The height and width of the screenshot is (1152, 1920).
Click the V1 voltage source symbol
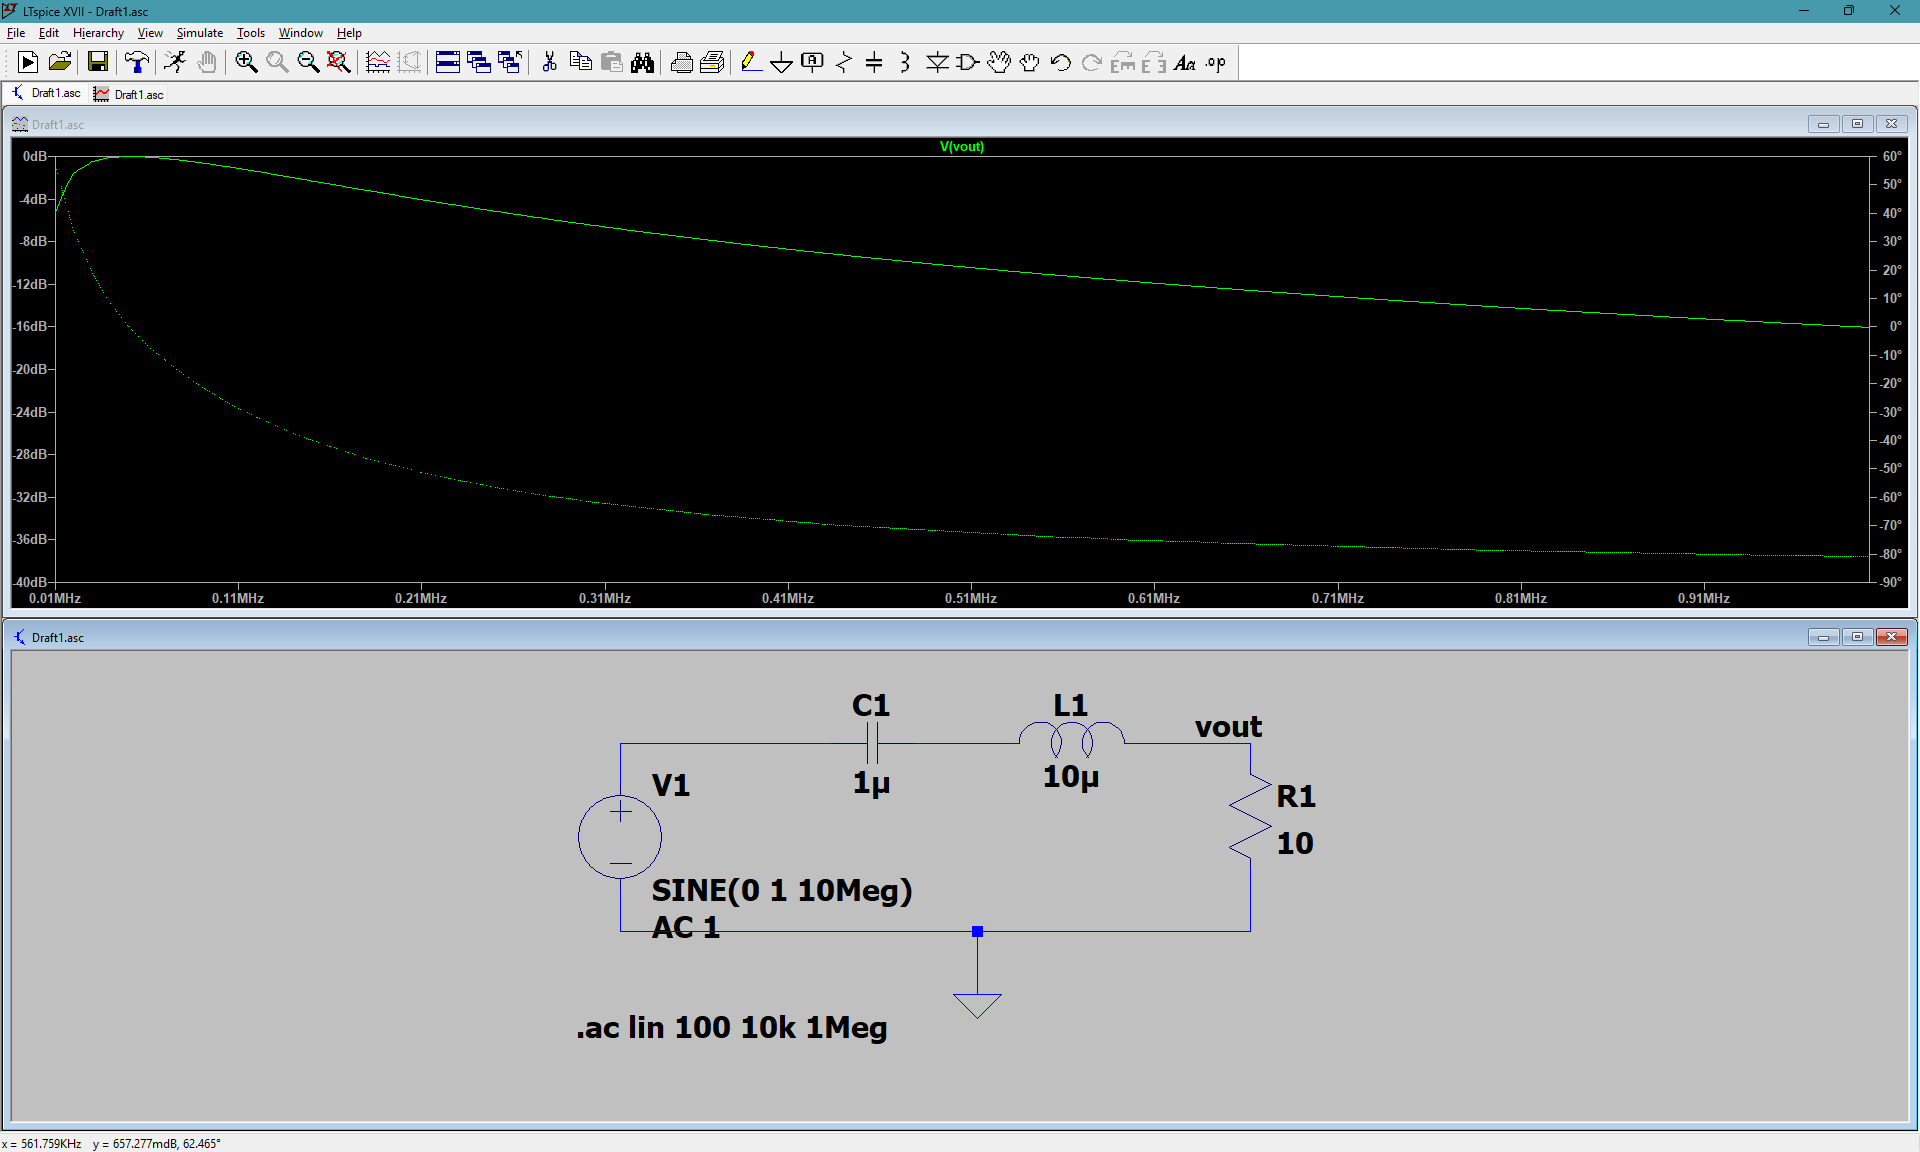tap(620, 837)
